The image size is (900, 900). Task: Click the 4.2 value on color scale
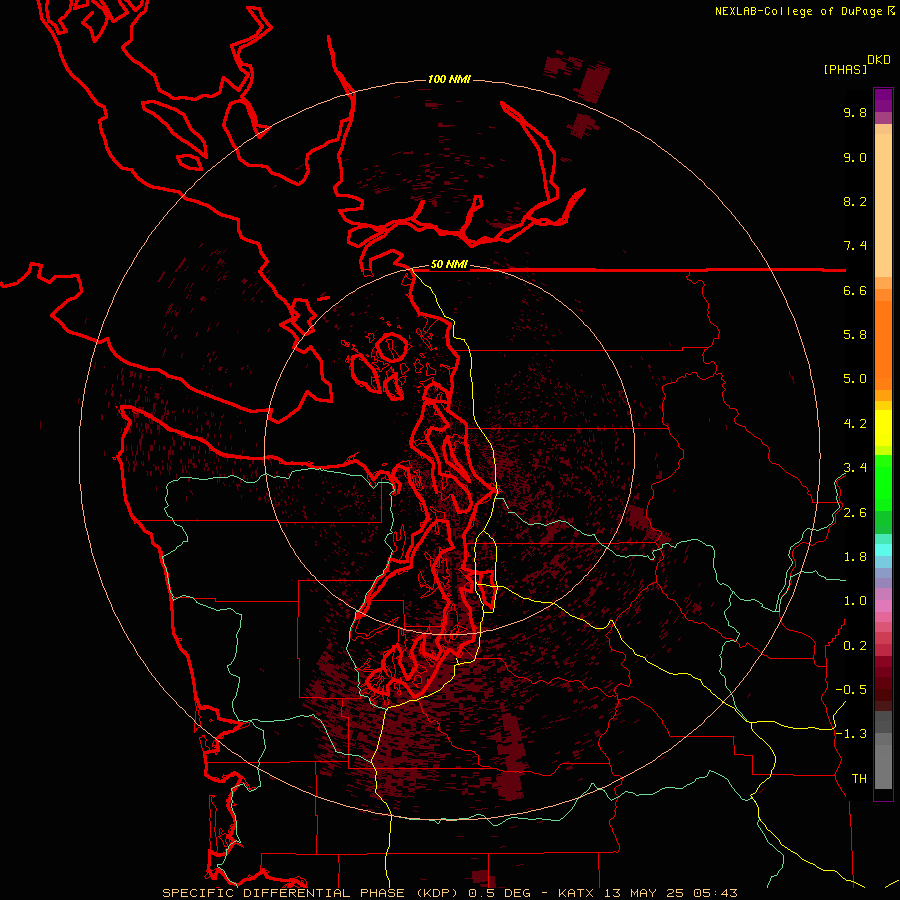[855, 424]
